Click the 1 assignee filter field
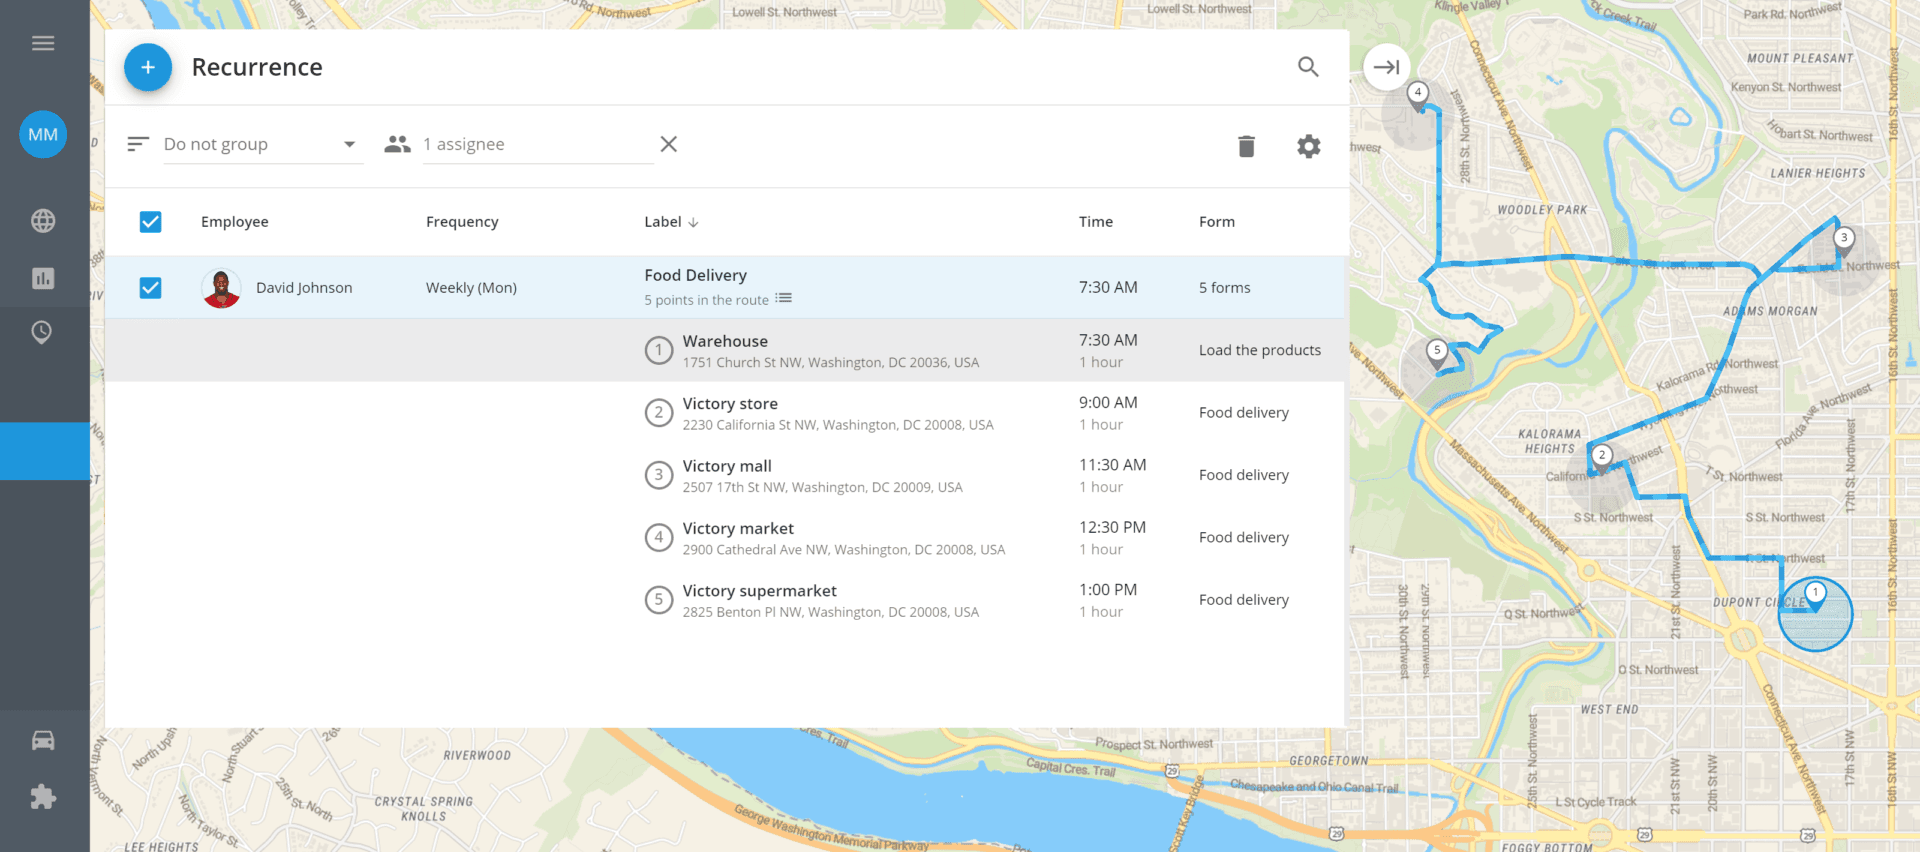The image size is (1920, 852). click(x=535, y=144)
